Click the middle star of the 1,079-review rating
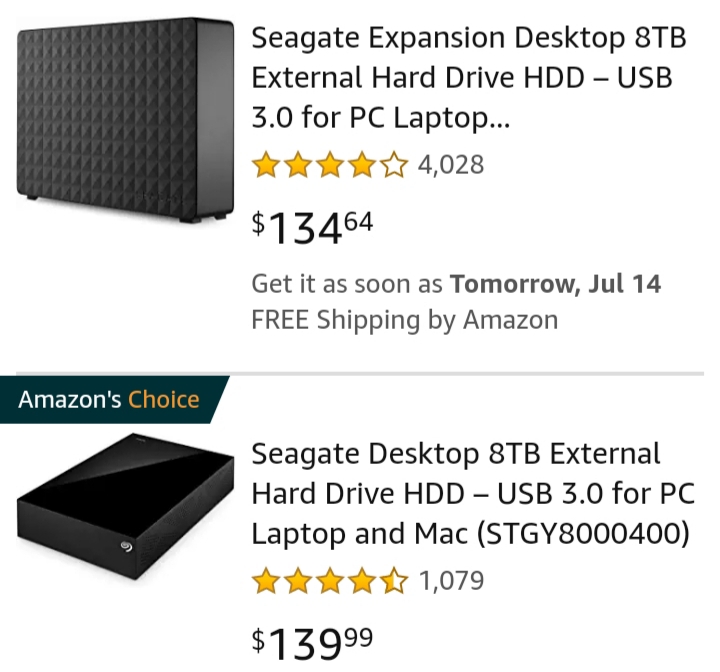The height and width of the screenshot is (672, 720). pyautogui.click(x=330, y=581)
